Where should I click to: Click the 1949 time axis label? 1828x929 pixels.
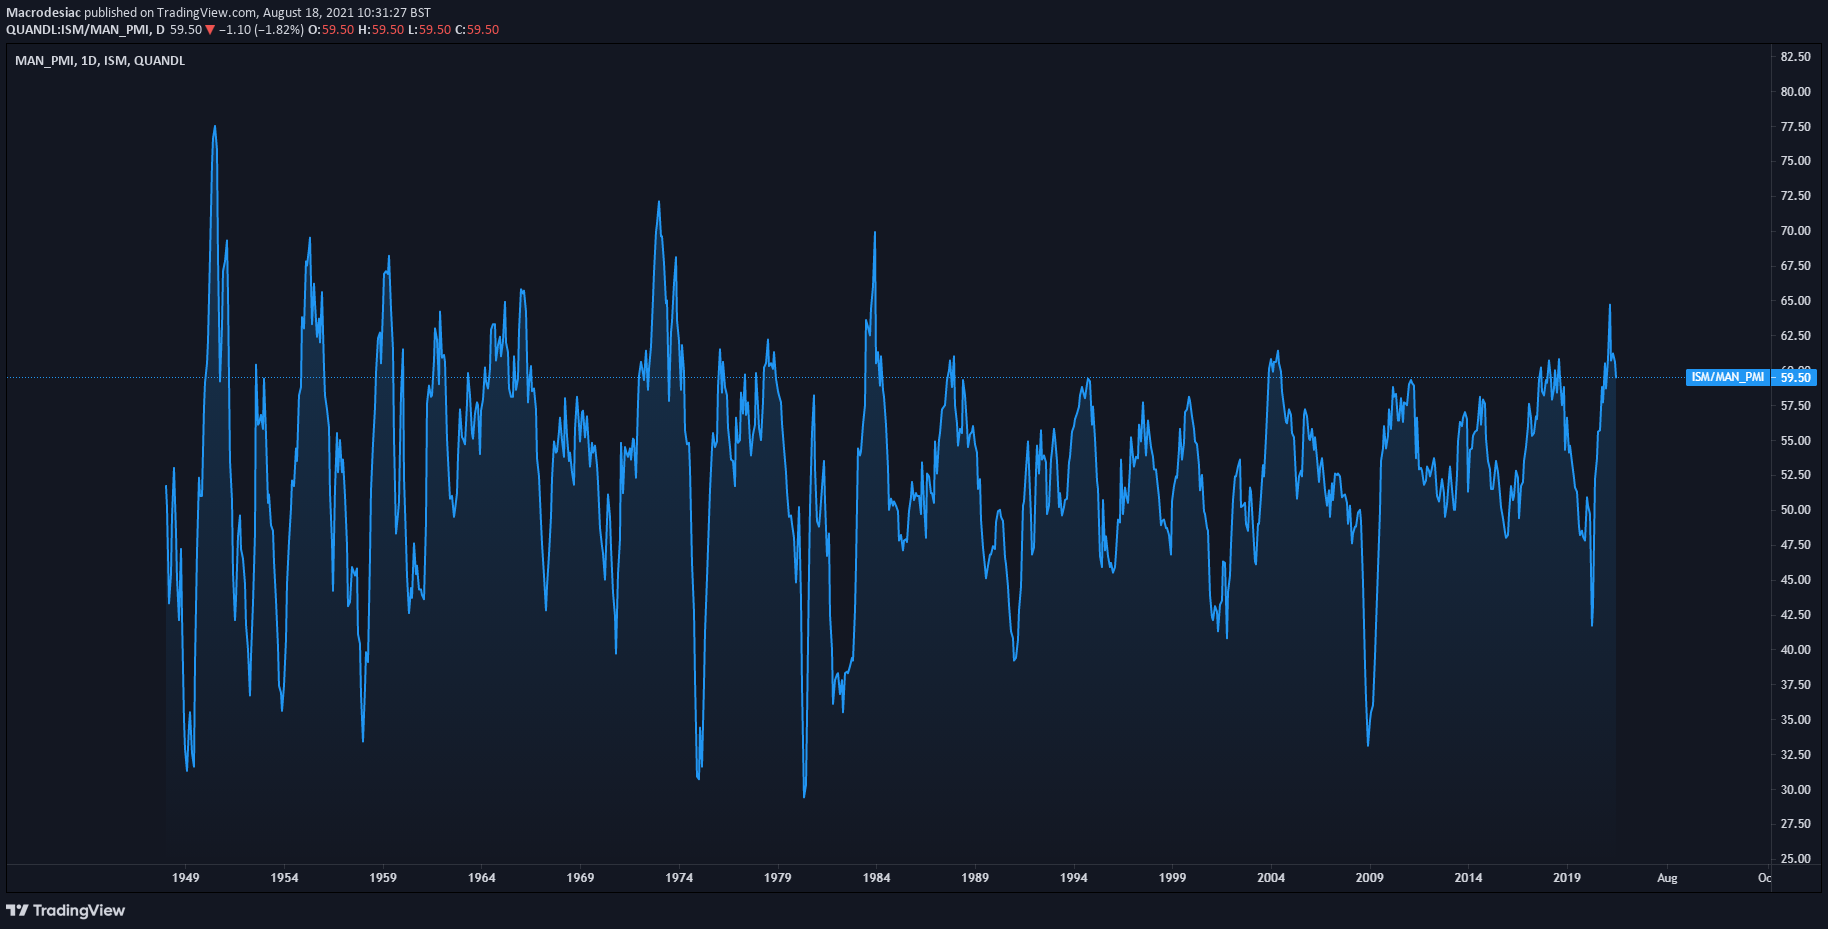185,878
